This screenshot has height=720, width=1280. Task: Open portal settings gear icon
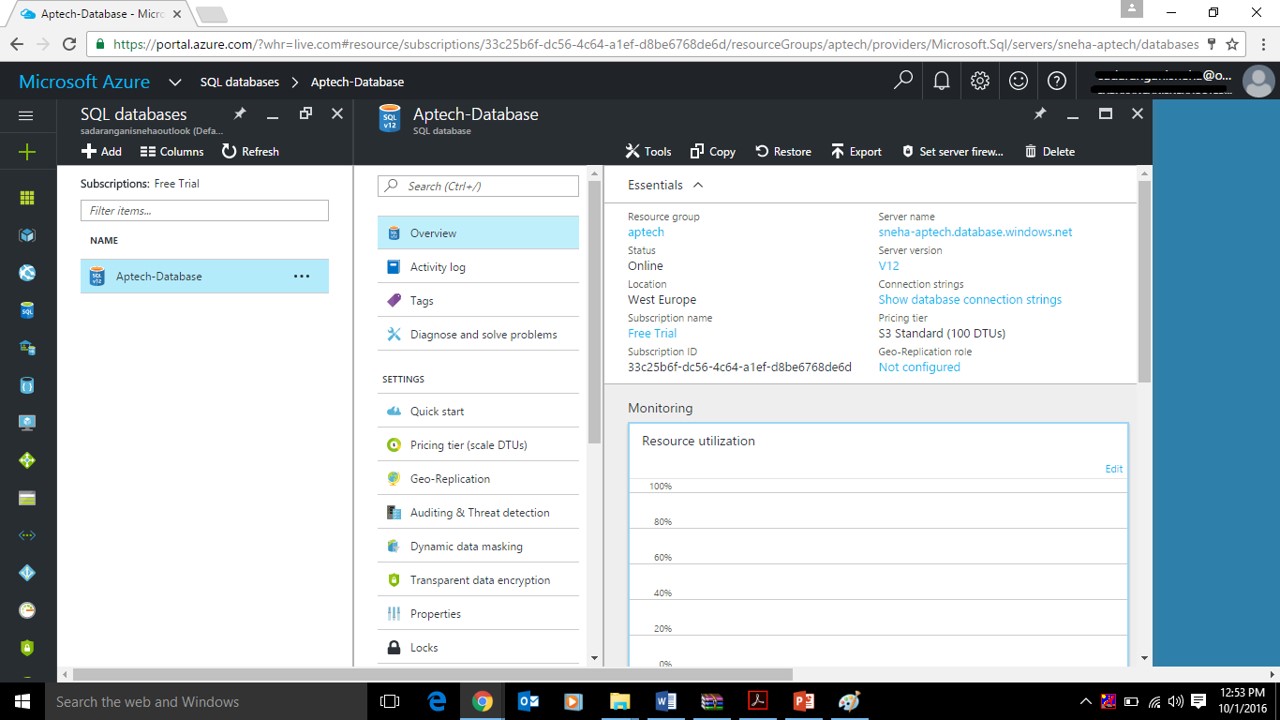(x=979, y=81)
